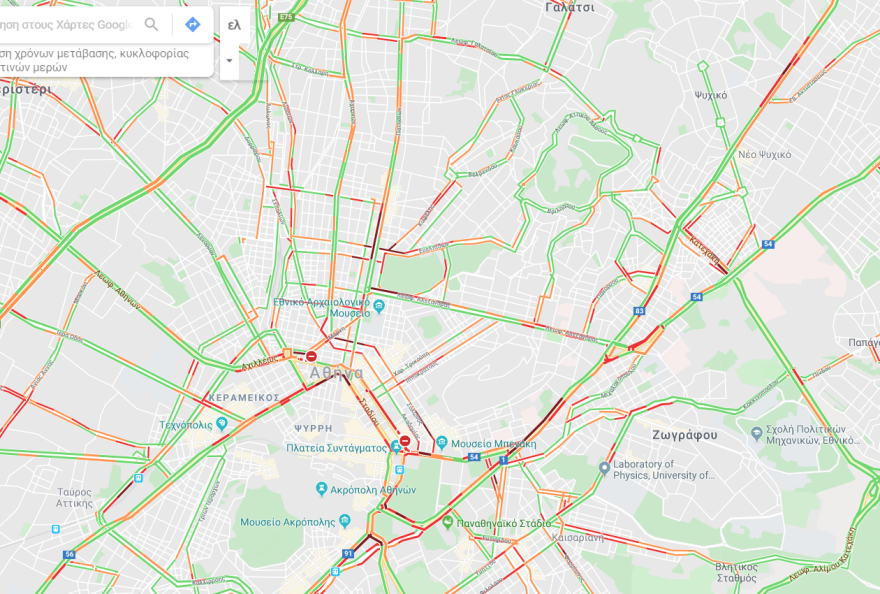This screenshot has width=880, height=594.
Task: Select the Syntagma Square station icon
Action: [396, 447]
